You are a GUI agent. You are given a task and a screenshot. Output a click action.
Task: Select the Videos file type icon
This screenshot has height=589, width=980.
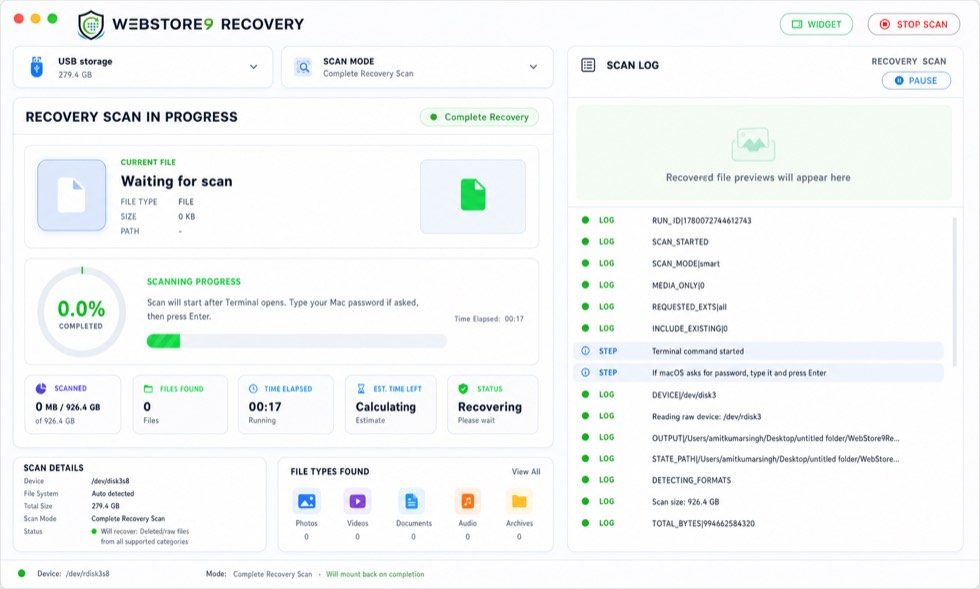click(358, 501)
